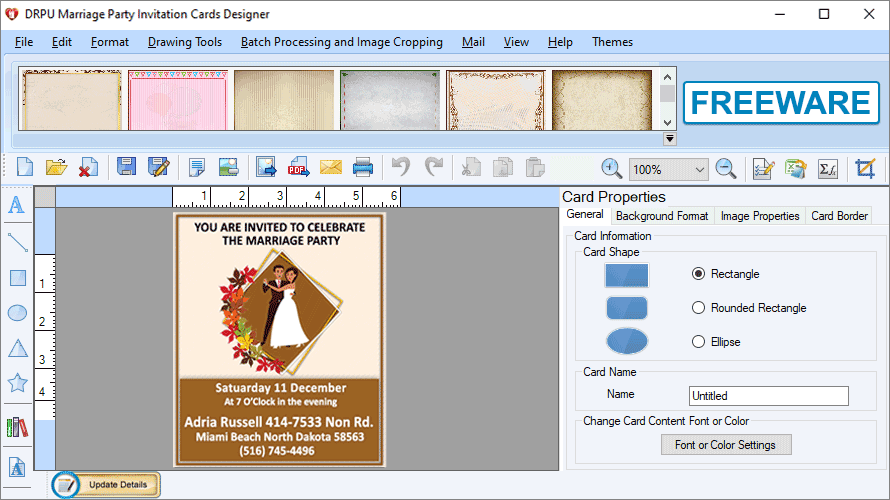Click the checklist-with-pencil icon in the toolbar

[x=763, y=169]
